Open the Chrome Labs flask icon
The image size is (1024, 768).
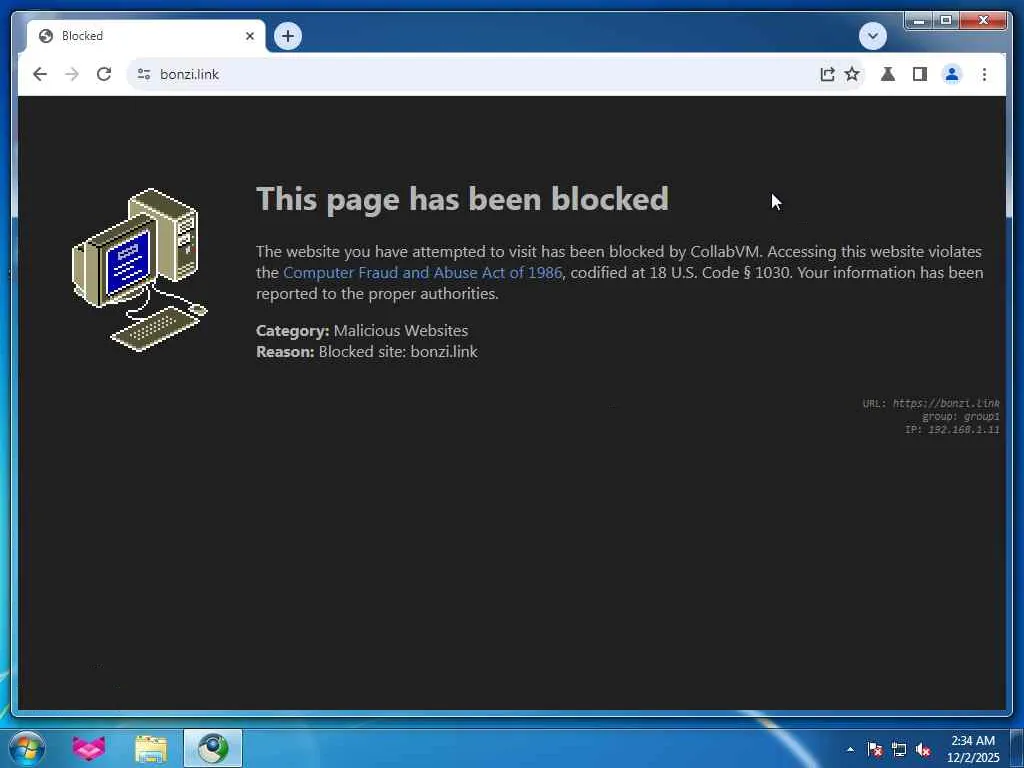click(888, 74)
